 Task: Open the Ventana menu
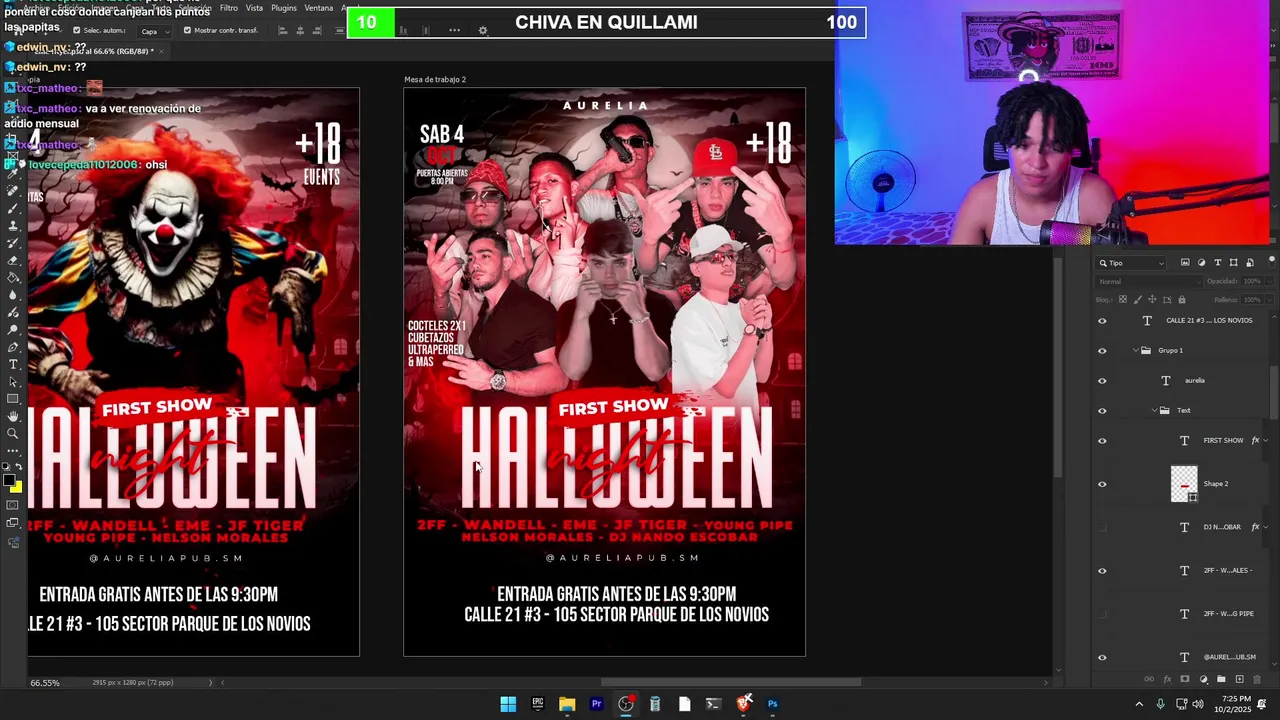tap(319, 8)
